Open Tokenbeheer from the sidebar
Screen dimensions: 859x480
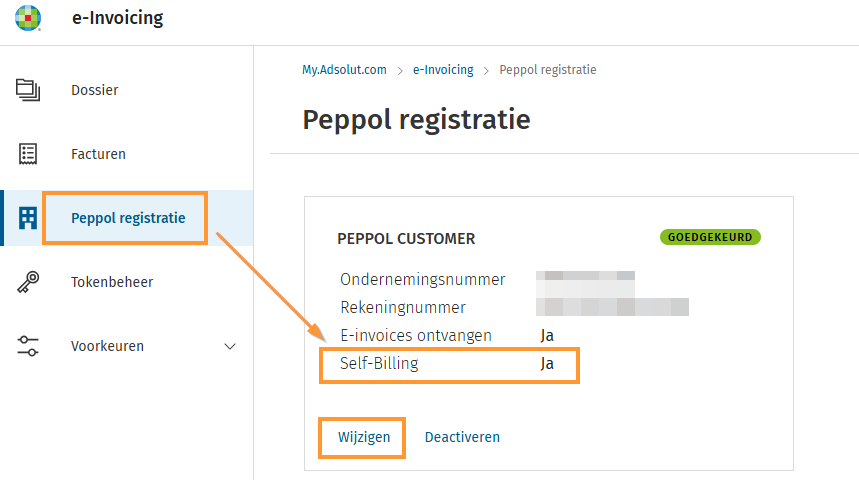pyautogui.click(x=112, y=282)
